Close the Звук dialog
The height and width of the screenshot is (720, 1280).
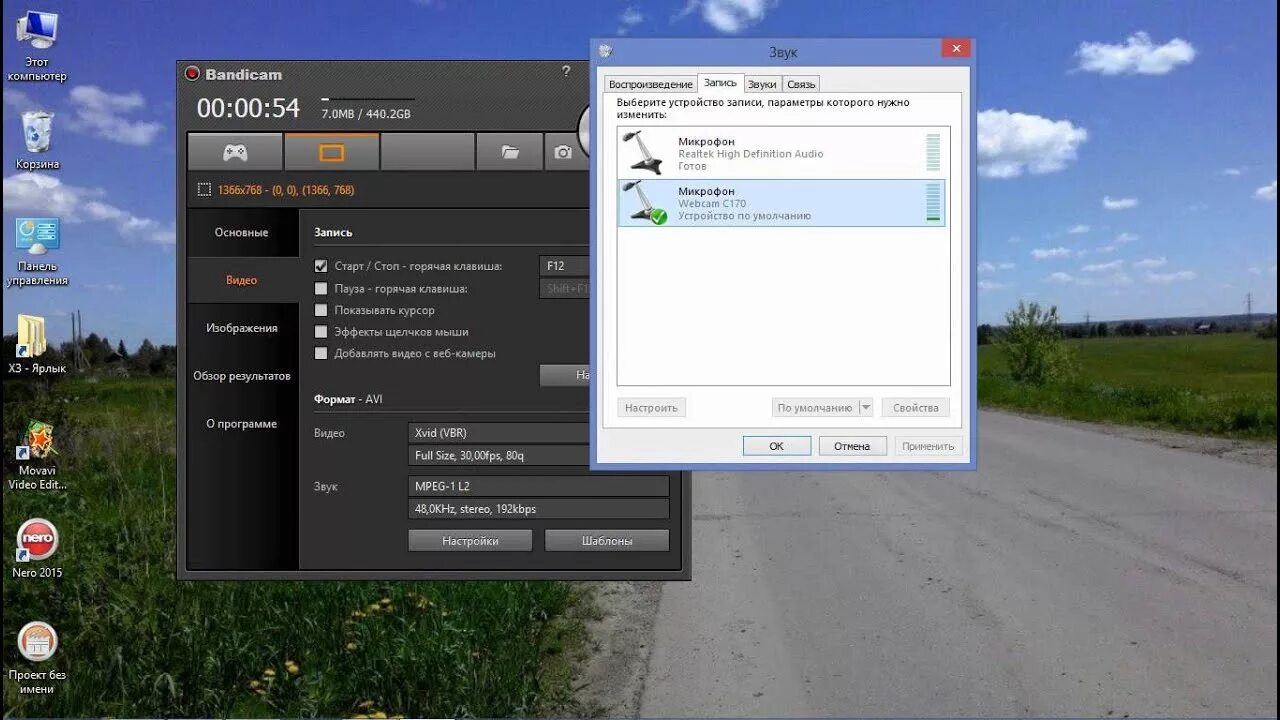click(956, 48)
